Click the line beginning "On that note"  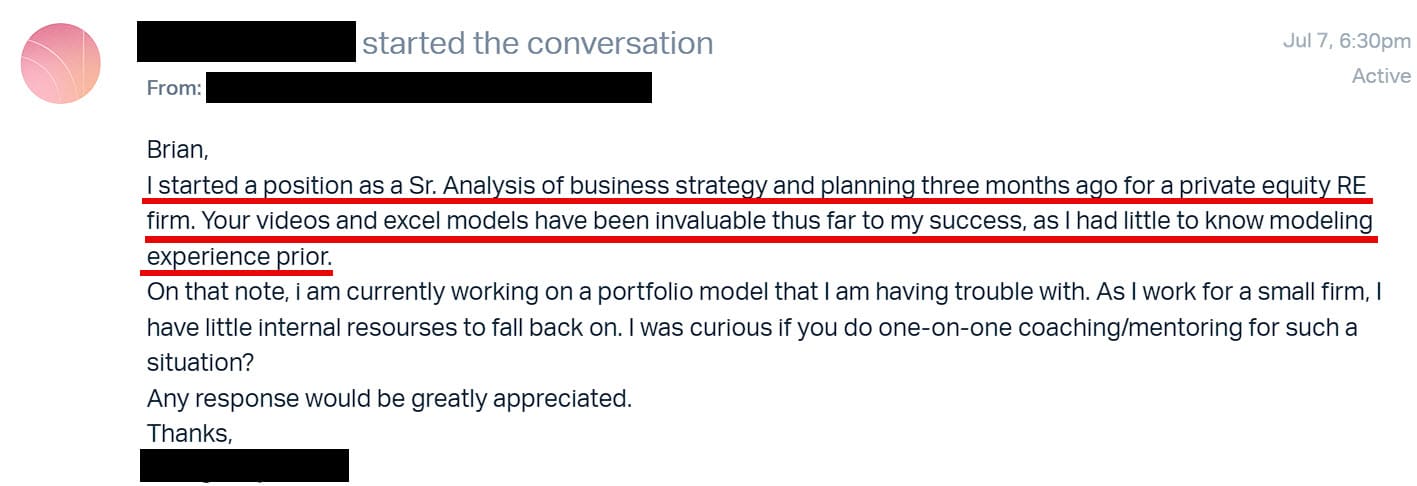click(x=764, y=292)
